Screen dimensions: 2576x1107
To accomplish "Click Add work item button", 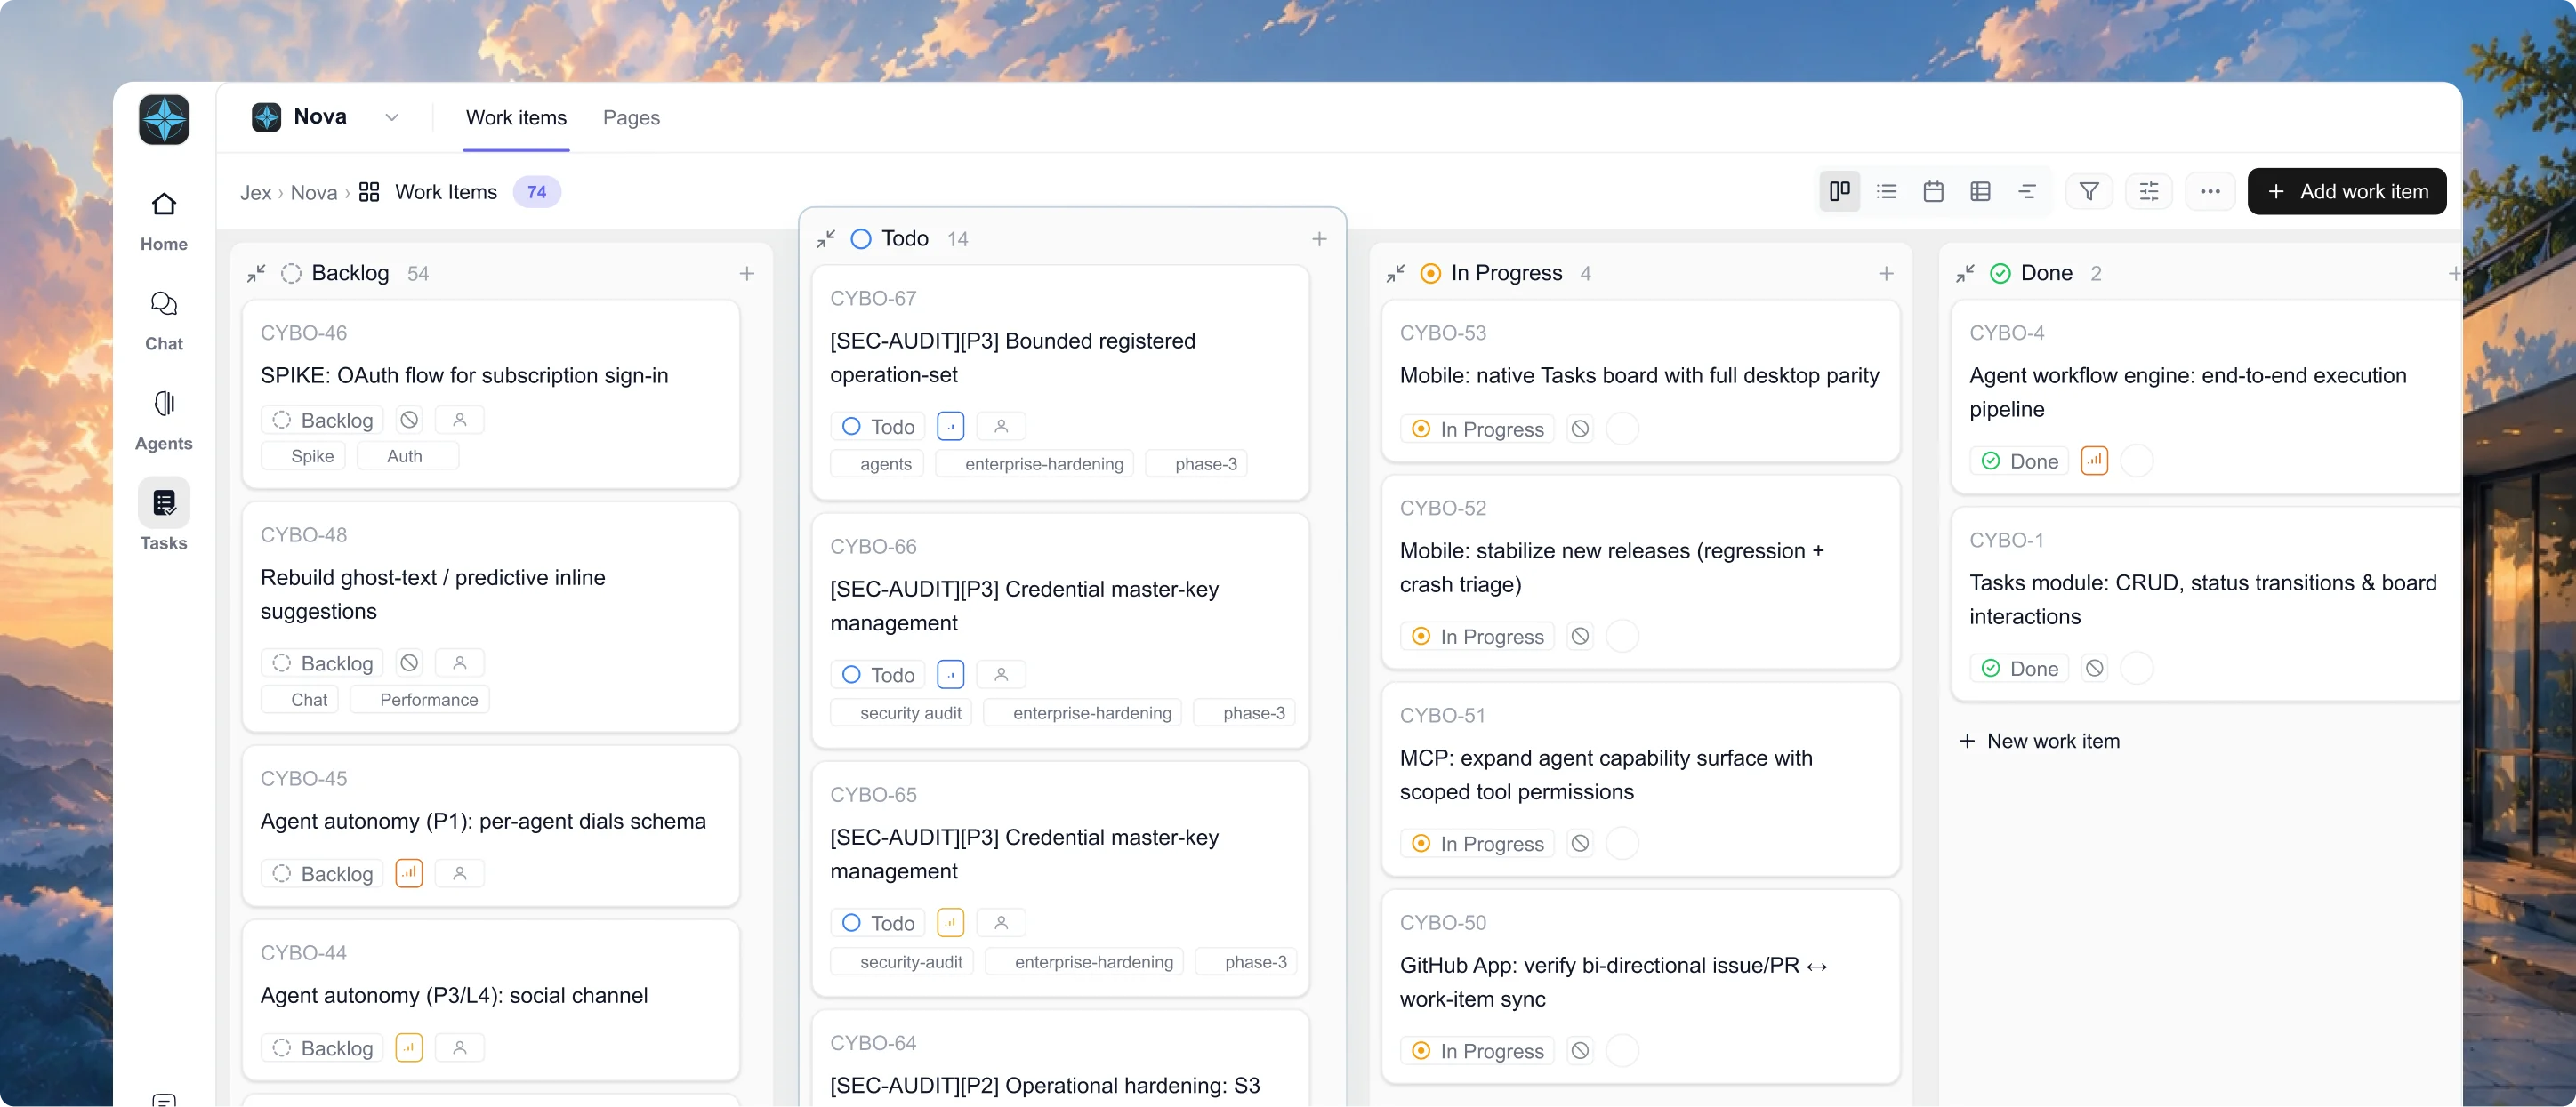I will 2346,191.
